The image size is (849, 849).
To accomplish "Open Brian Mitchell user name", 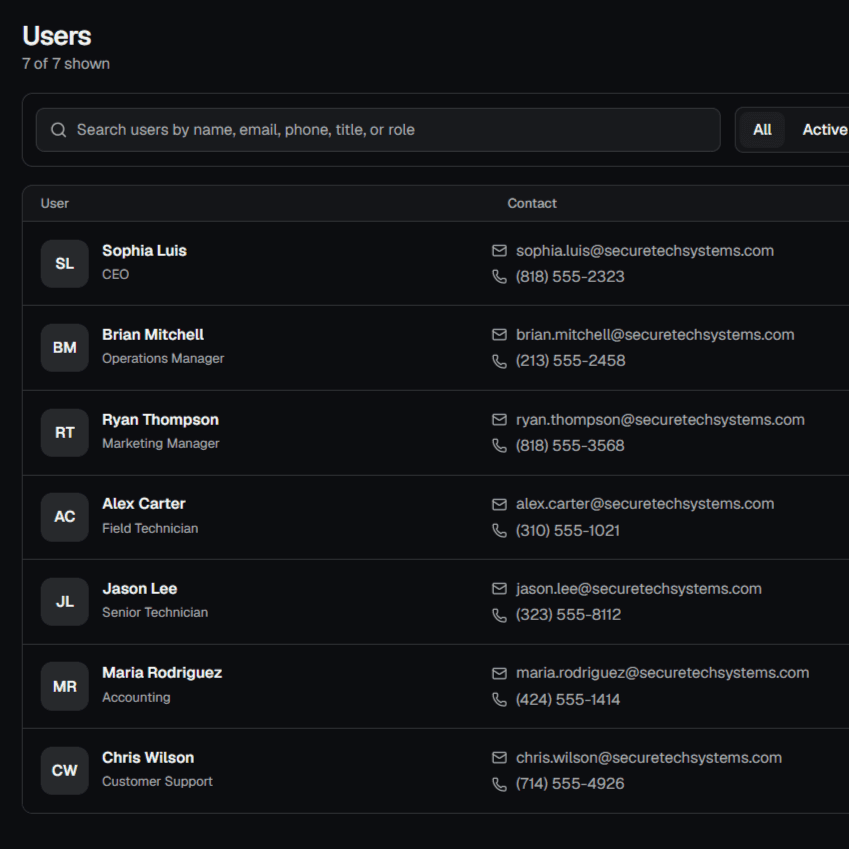I will tap(153, 335).
